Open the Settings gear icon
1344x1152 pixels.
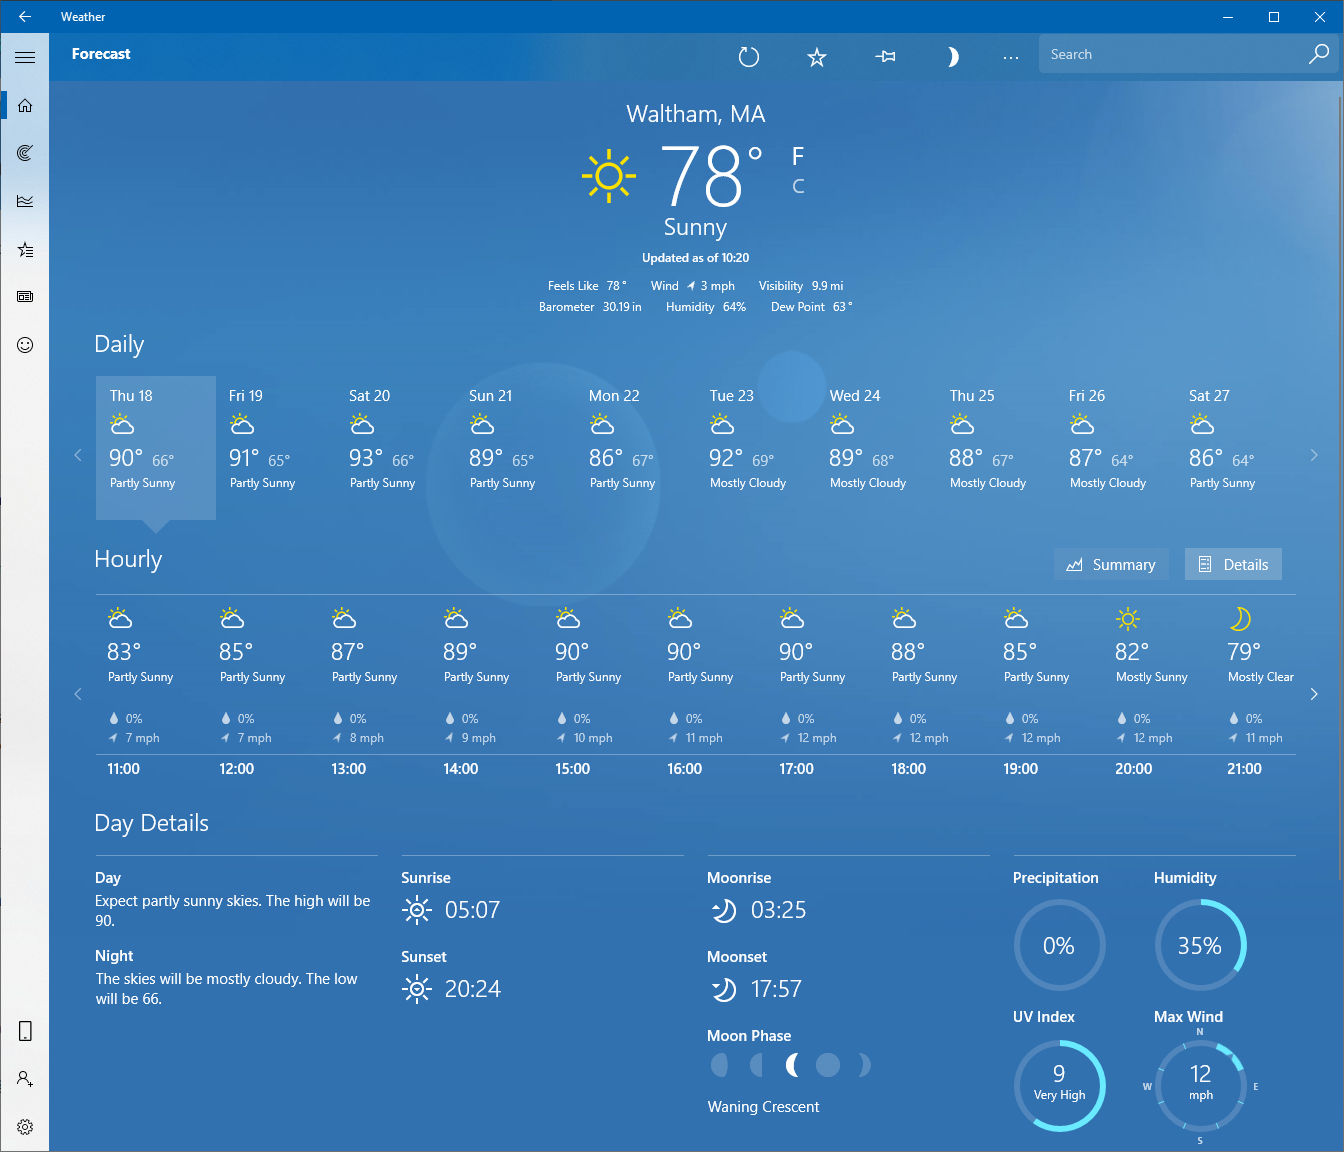pos(25,1127)
